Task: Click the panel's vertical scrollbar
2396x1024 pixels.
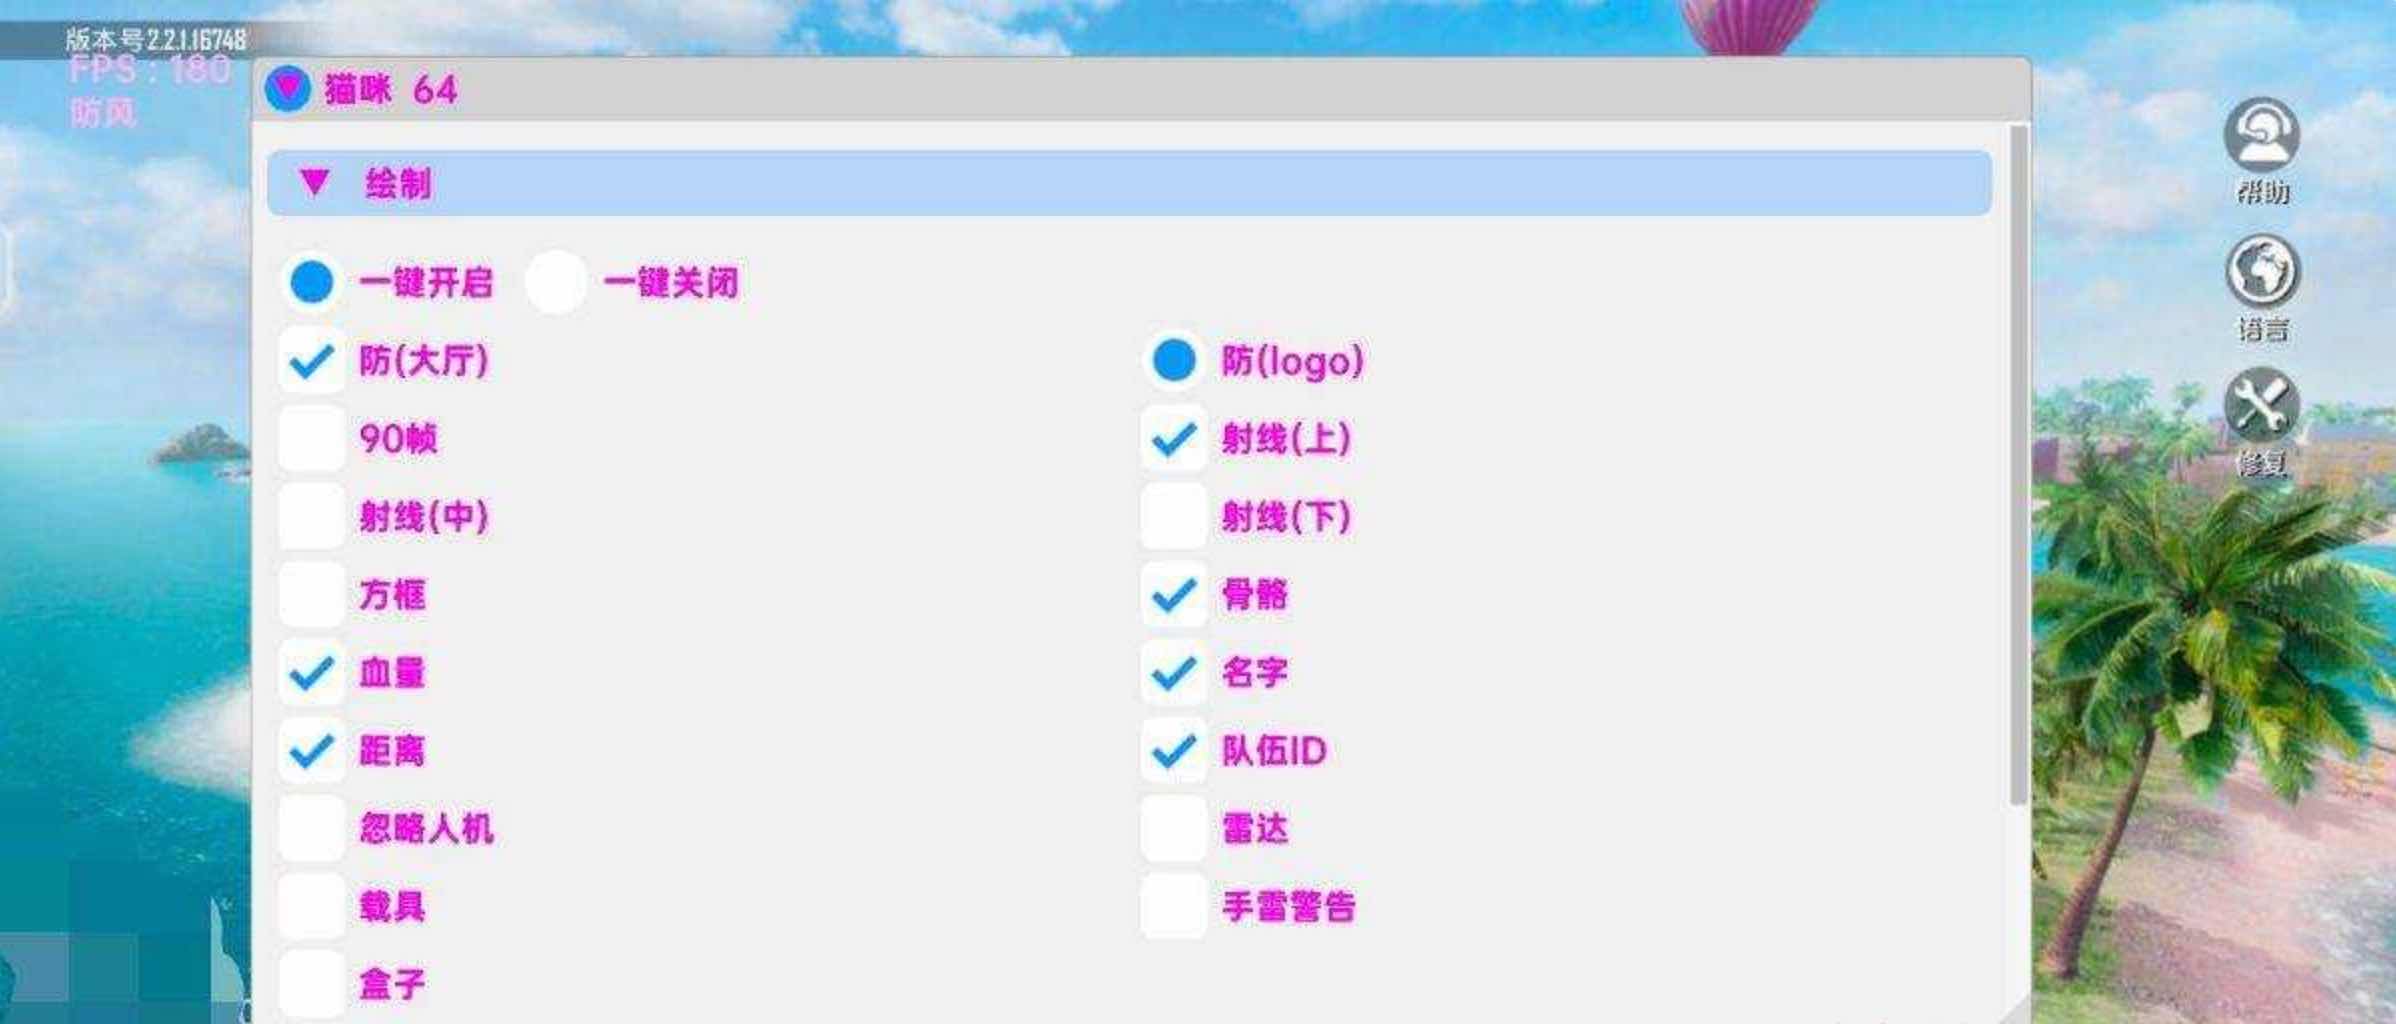Action: pos(2018,465)
